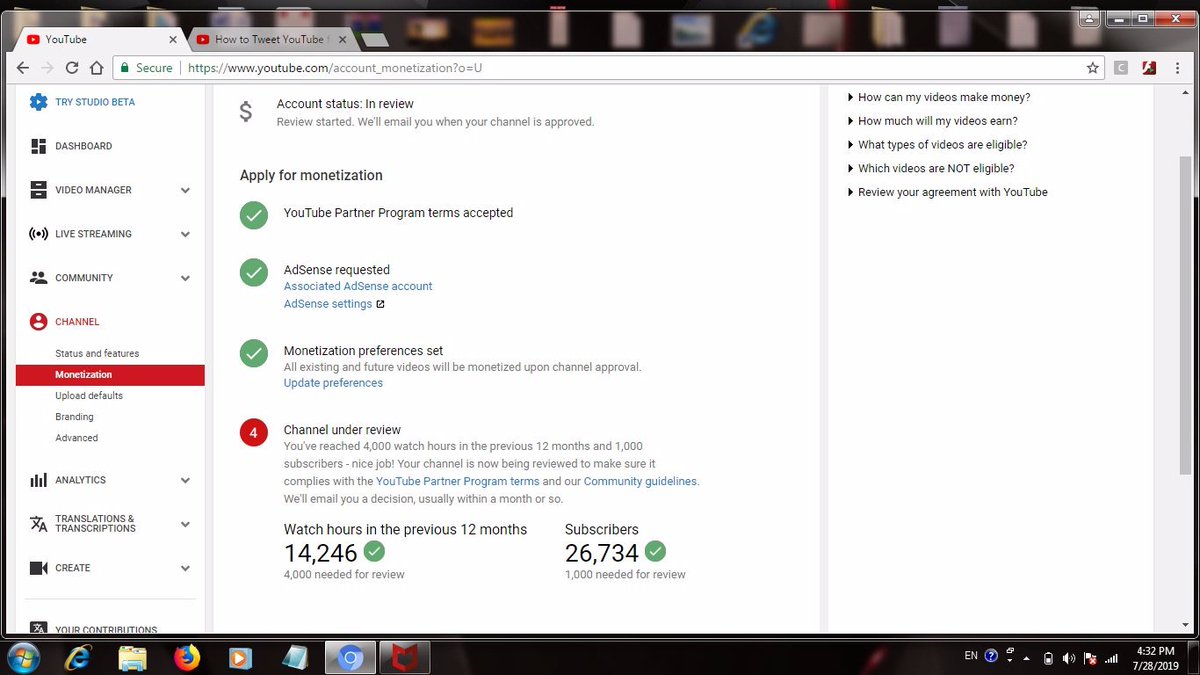Click the Community people icon
The image size is (1200, 675).
click(x=38, y=278)
